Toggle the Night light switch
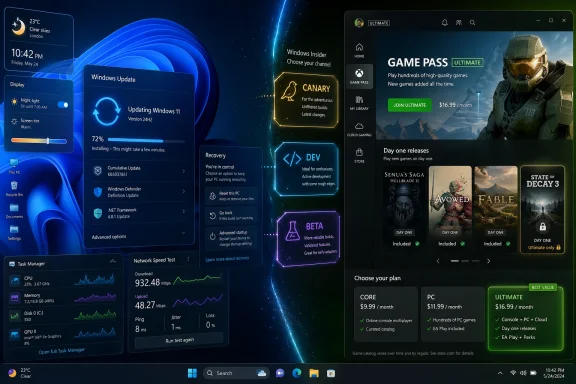 point(63,105)
